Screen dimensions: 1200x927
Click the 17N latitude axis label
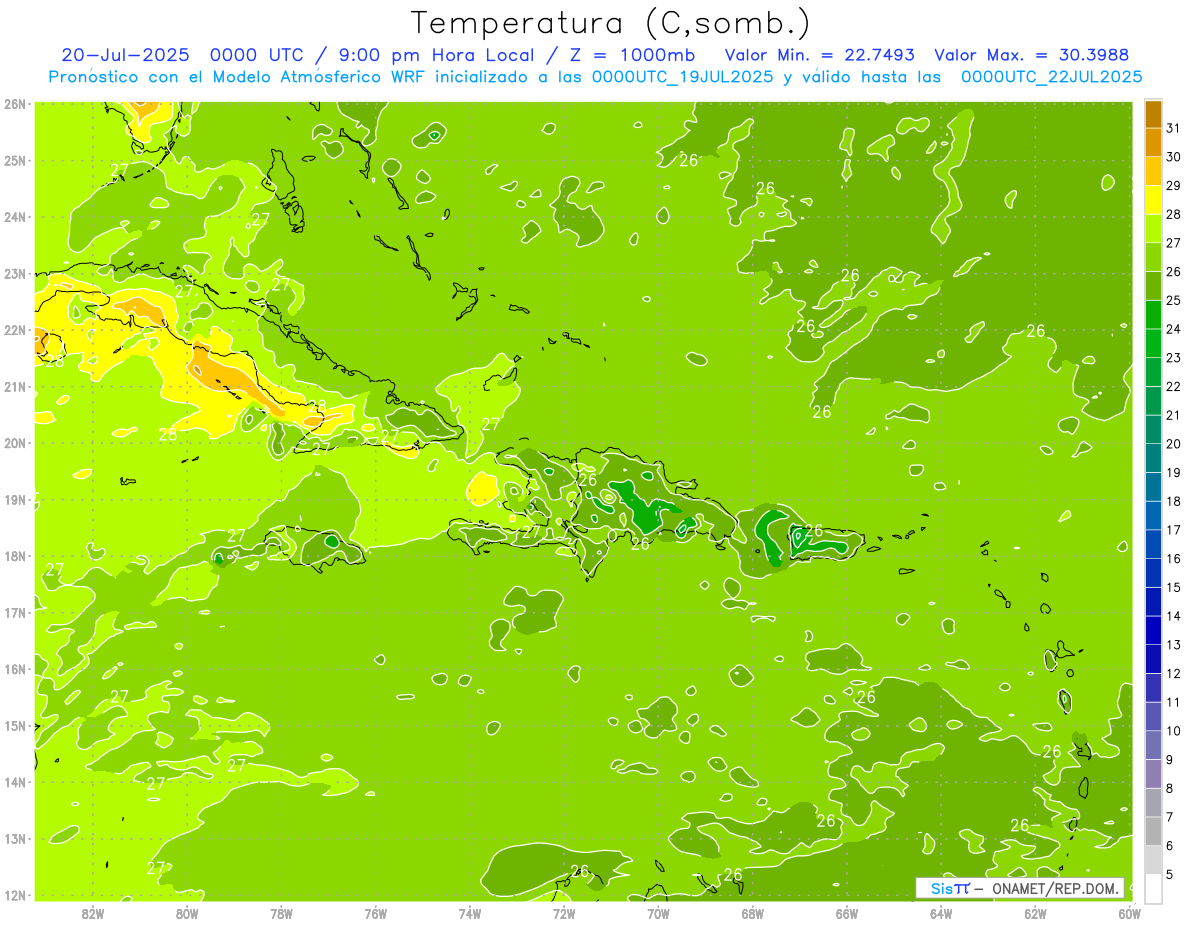[x=15, y=612]
